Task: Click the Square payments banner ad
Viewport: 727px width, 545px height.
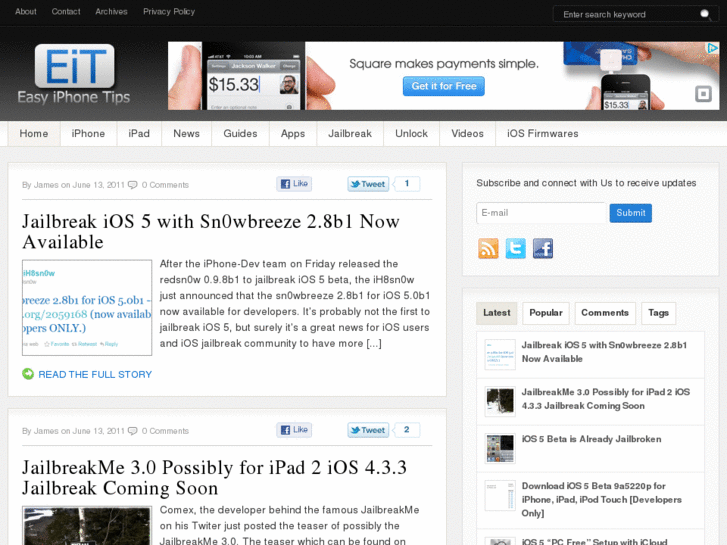Action: [x=443, y=76]
